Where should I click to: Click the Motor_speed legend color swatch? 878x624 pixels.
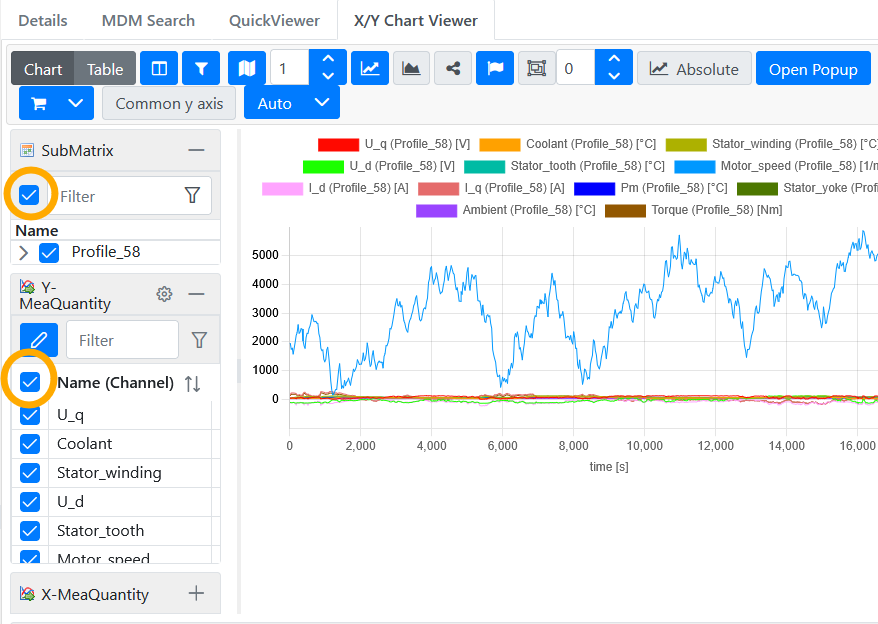click(695, 166)
